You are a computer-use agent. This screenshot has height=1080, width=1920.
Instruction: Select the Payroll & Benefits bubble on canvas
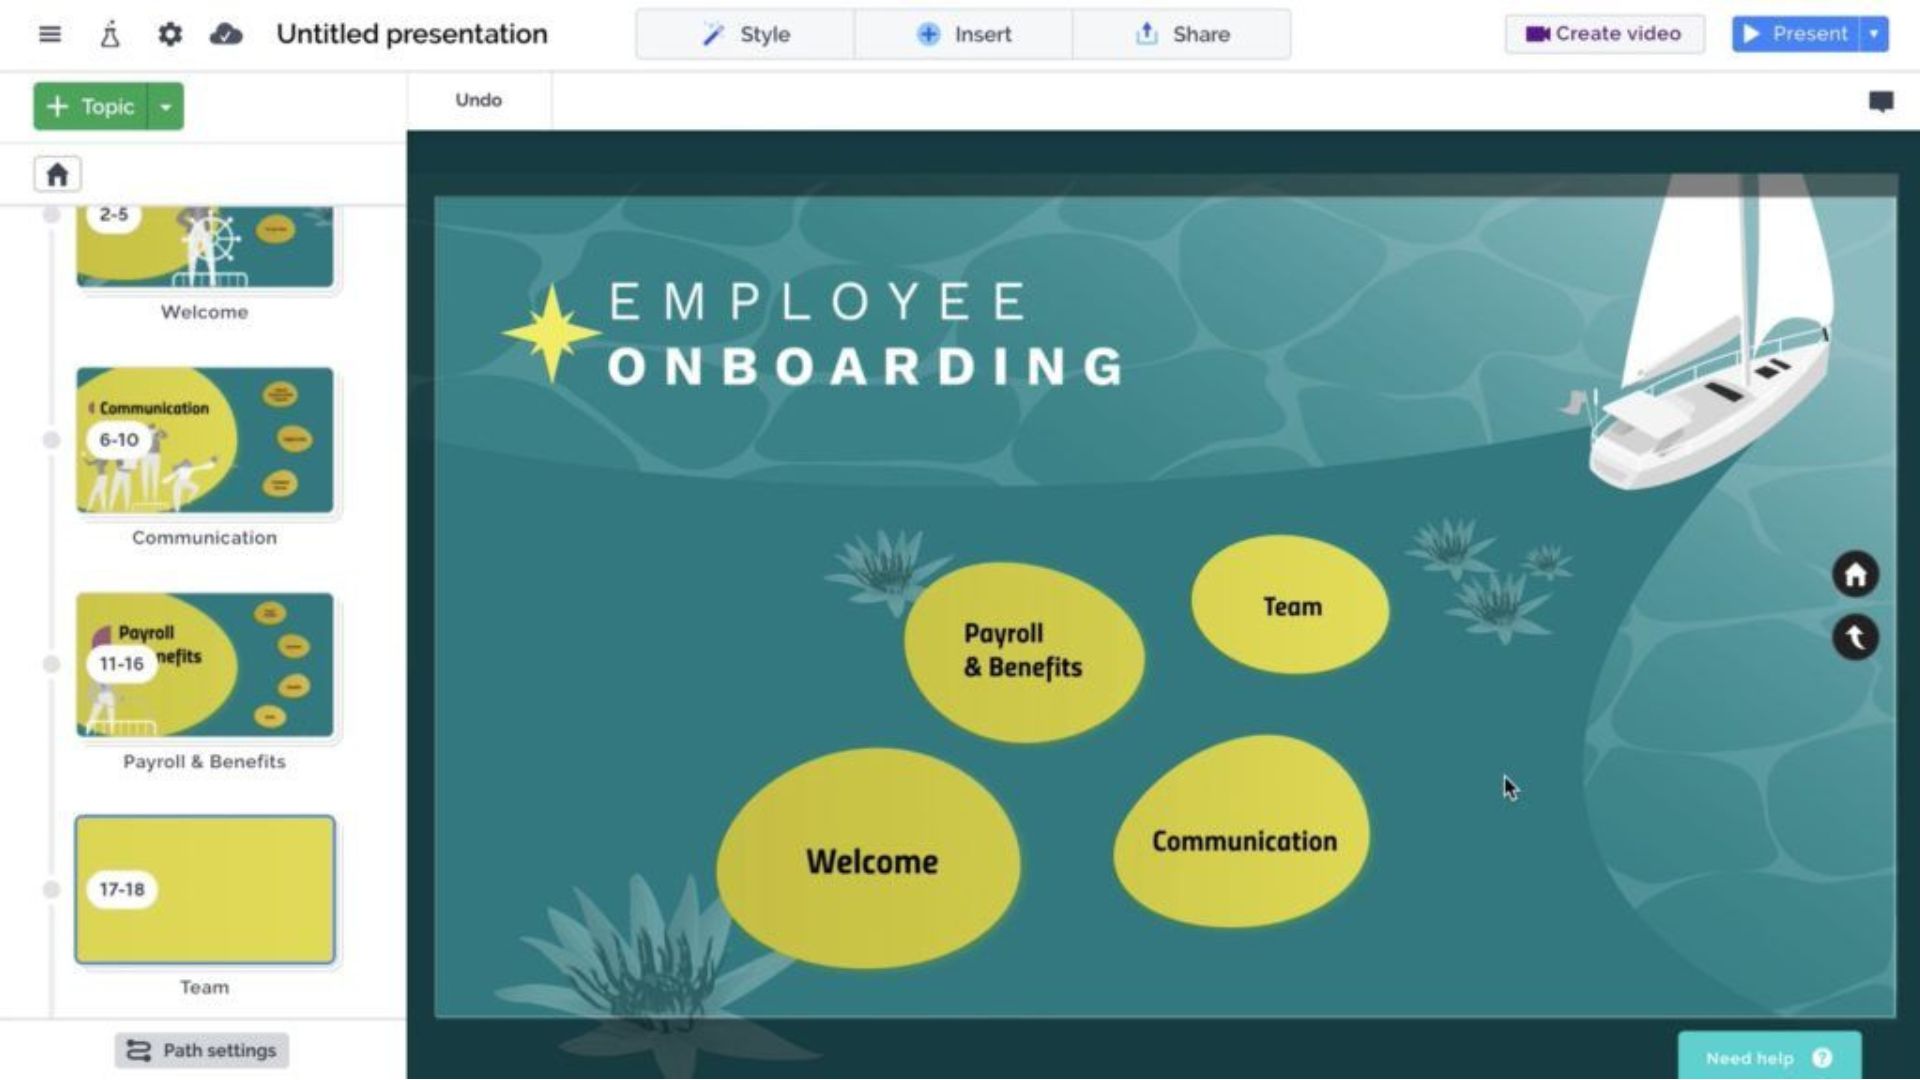point(1024,651)
